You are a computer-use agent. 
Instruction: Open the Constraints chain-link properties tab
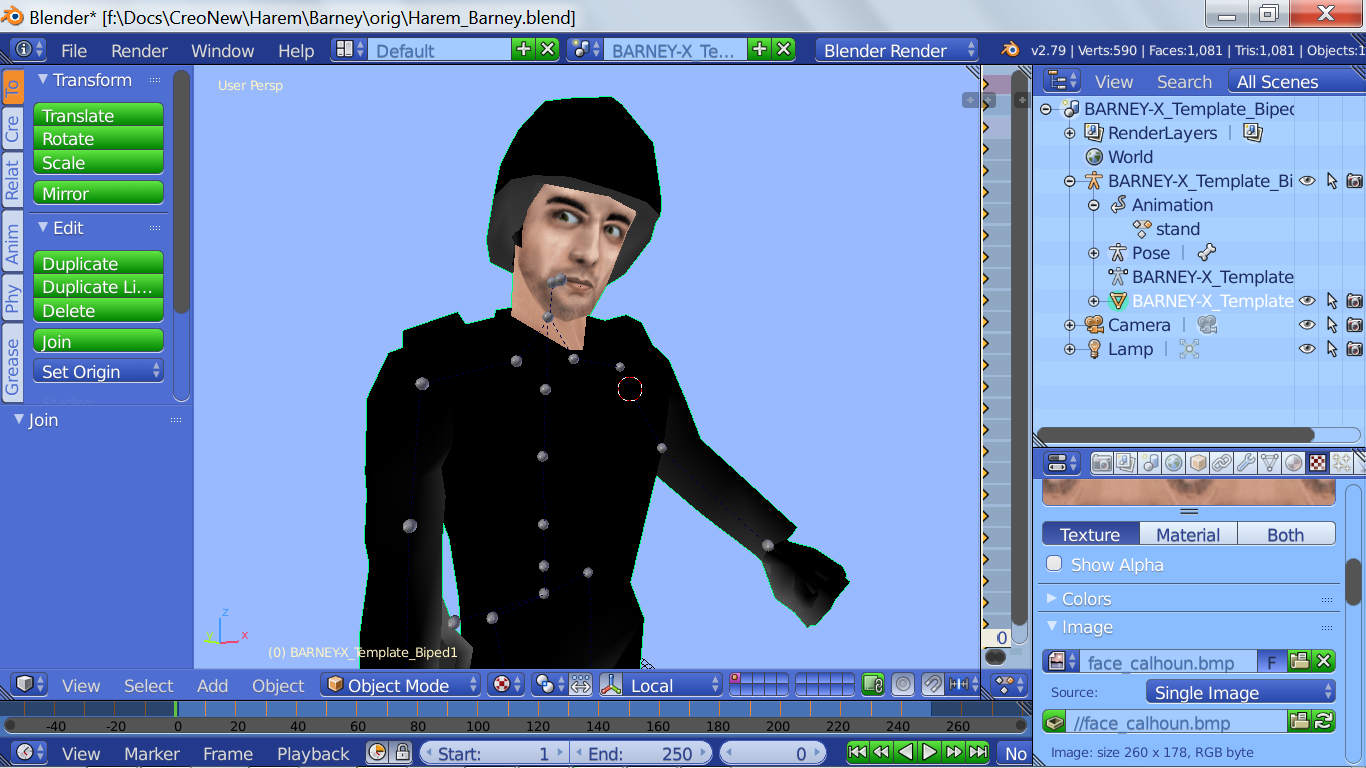tap(1221, 463)
